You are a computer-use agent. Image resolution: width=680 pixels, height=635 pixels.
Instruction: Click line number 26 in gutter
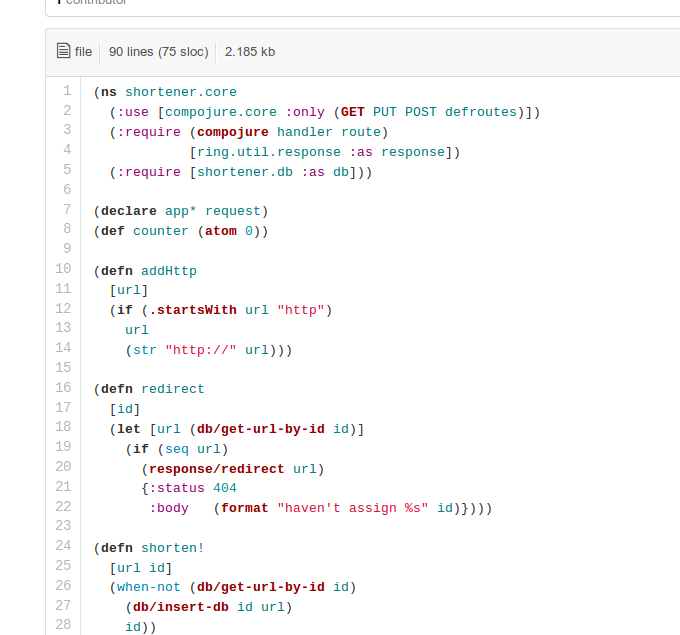63,586
